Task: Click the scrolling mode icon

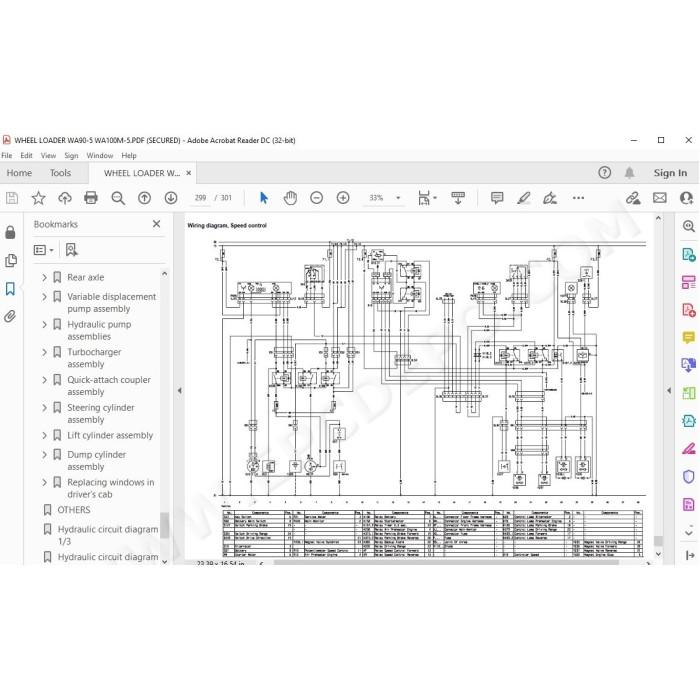Action: click(458, 198)
